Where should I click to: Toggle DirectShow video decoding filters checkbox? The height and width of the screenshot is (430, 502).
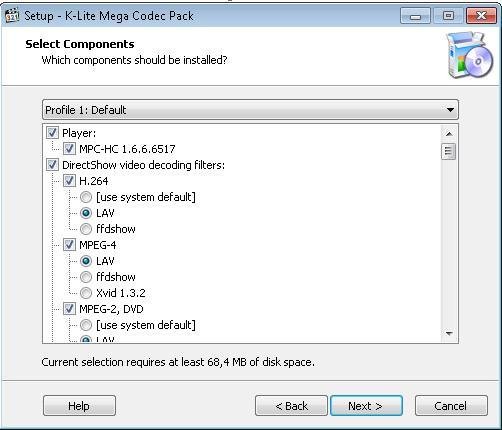52,165
